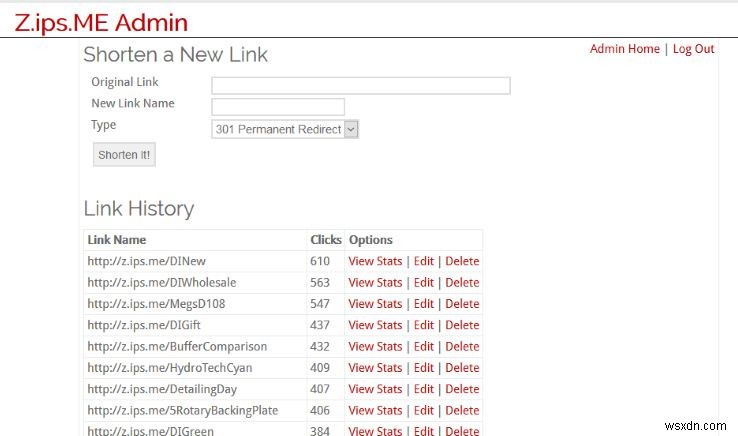Edit the DIWholesale link
This screenshot has width=738, height=436.
424,282
